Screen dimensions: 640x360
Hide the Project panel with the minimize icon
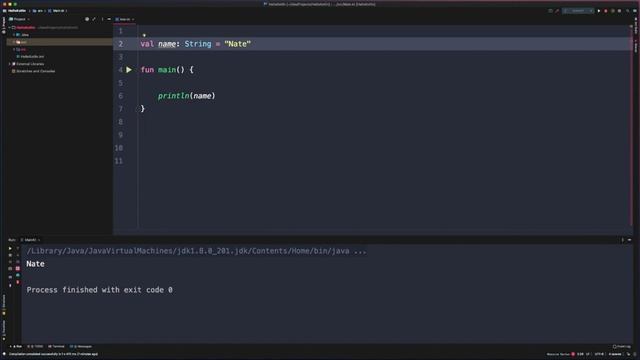point(109,19)
